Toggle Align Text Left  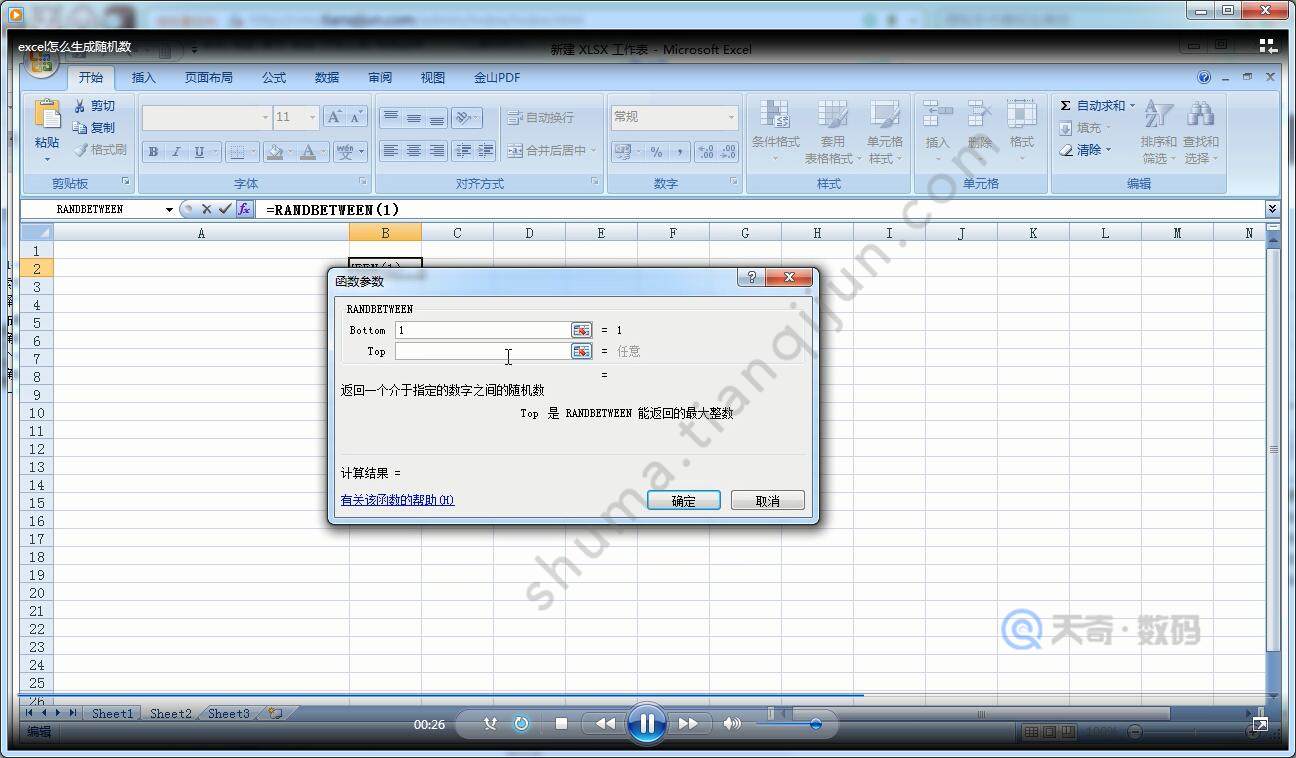[x=390, y=151]
